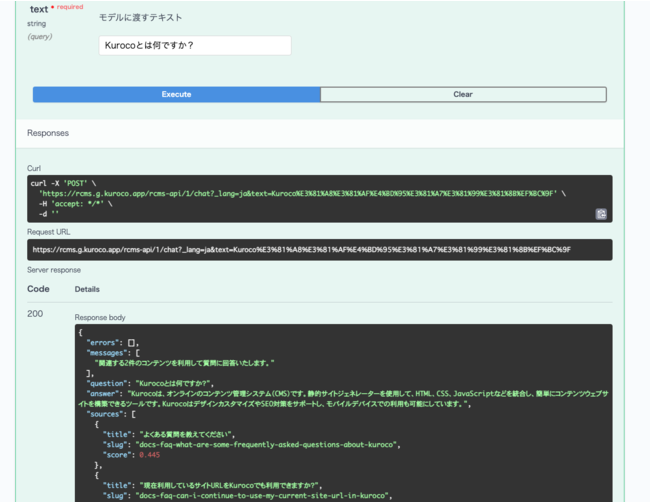Click the text query input field

196,45
